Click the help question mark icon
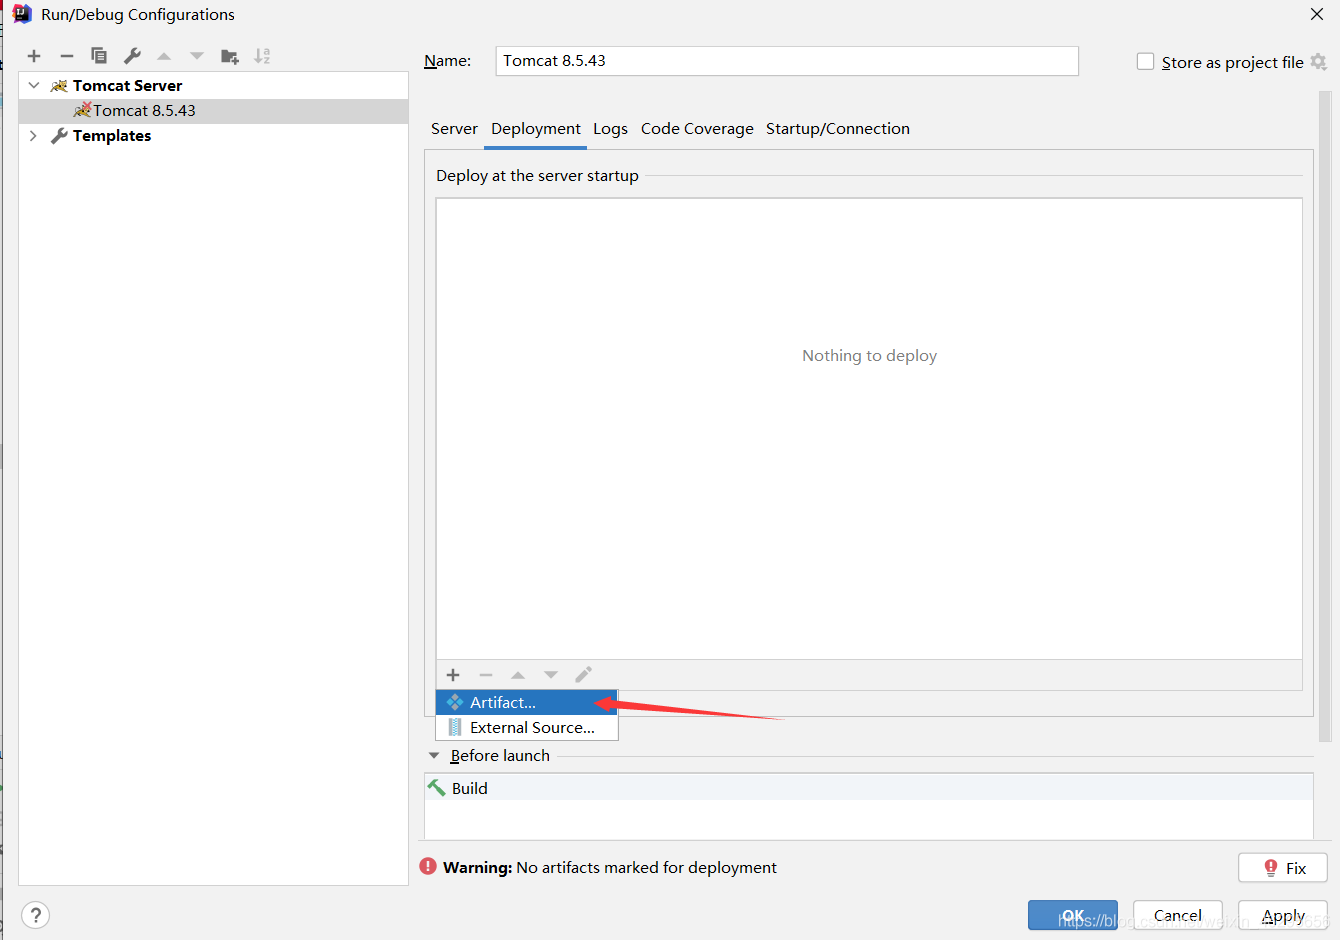Screen dimensions: 1340x940 (35, 915)
